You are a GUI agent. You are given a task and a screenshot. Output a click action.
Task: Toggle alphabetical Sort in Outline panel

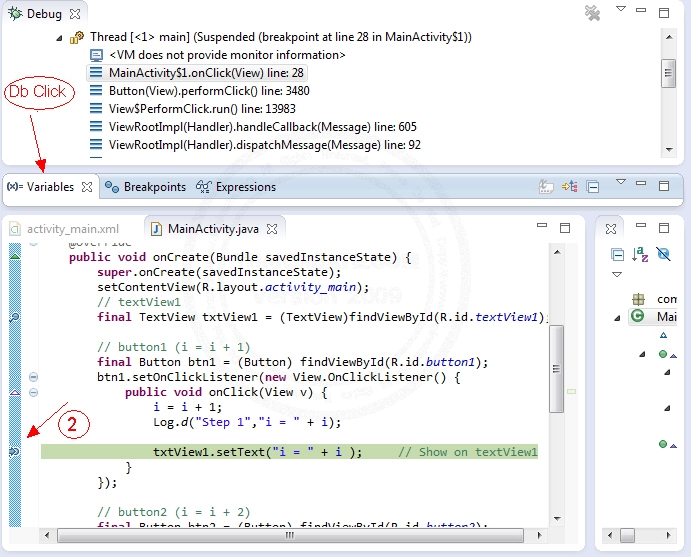(x=640, y=254)
